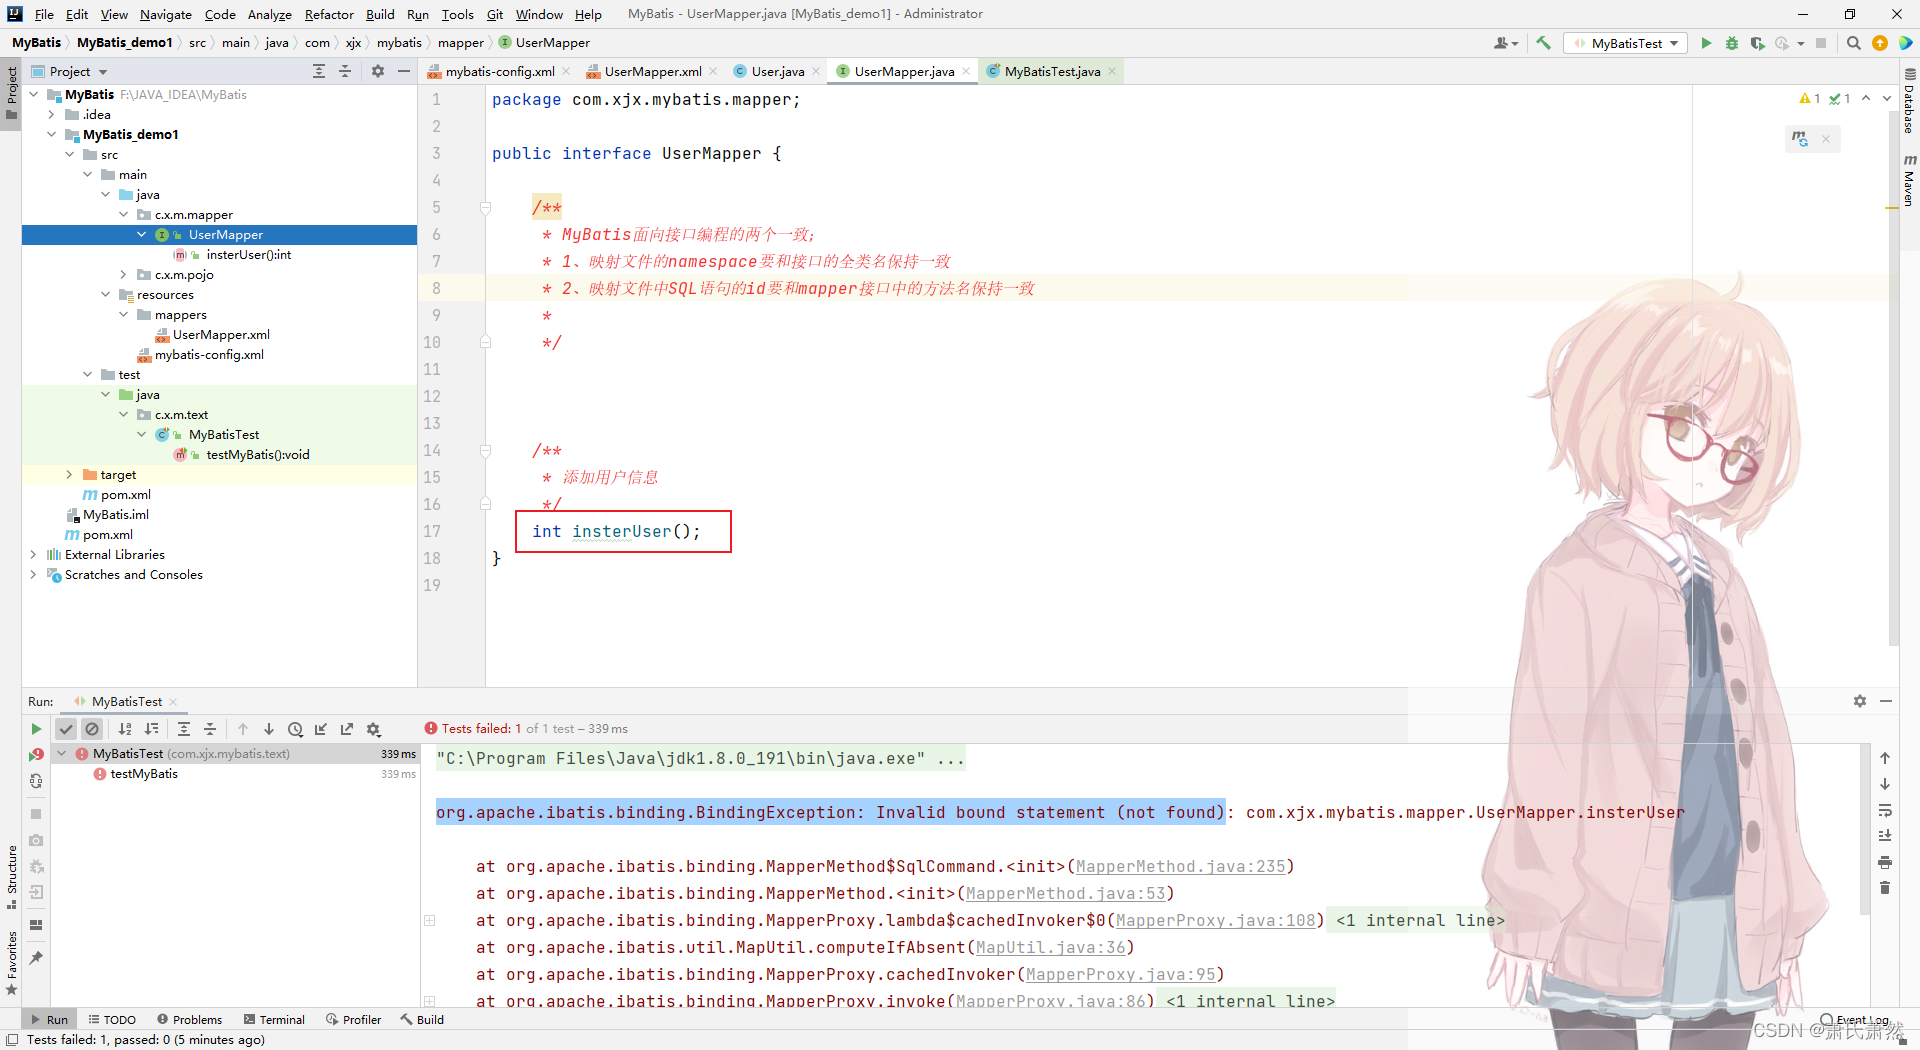The image size is (1920, 1050).
Task: Open the Navigate menu
Action: (x=165, y=14)
